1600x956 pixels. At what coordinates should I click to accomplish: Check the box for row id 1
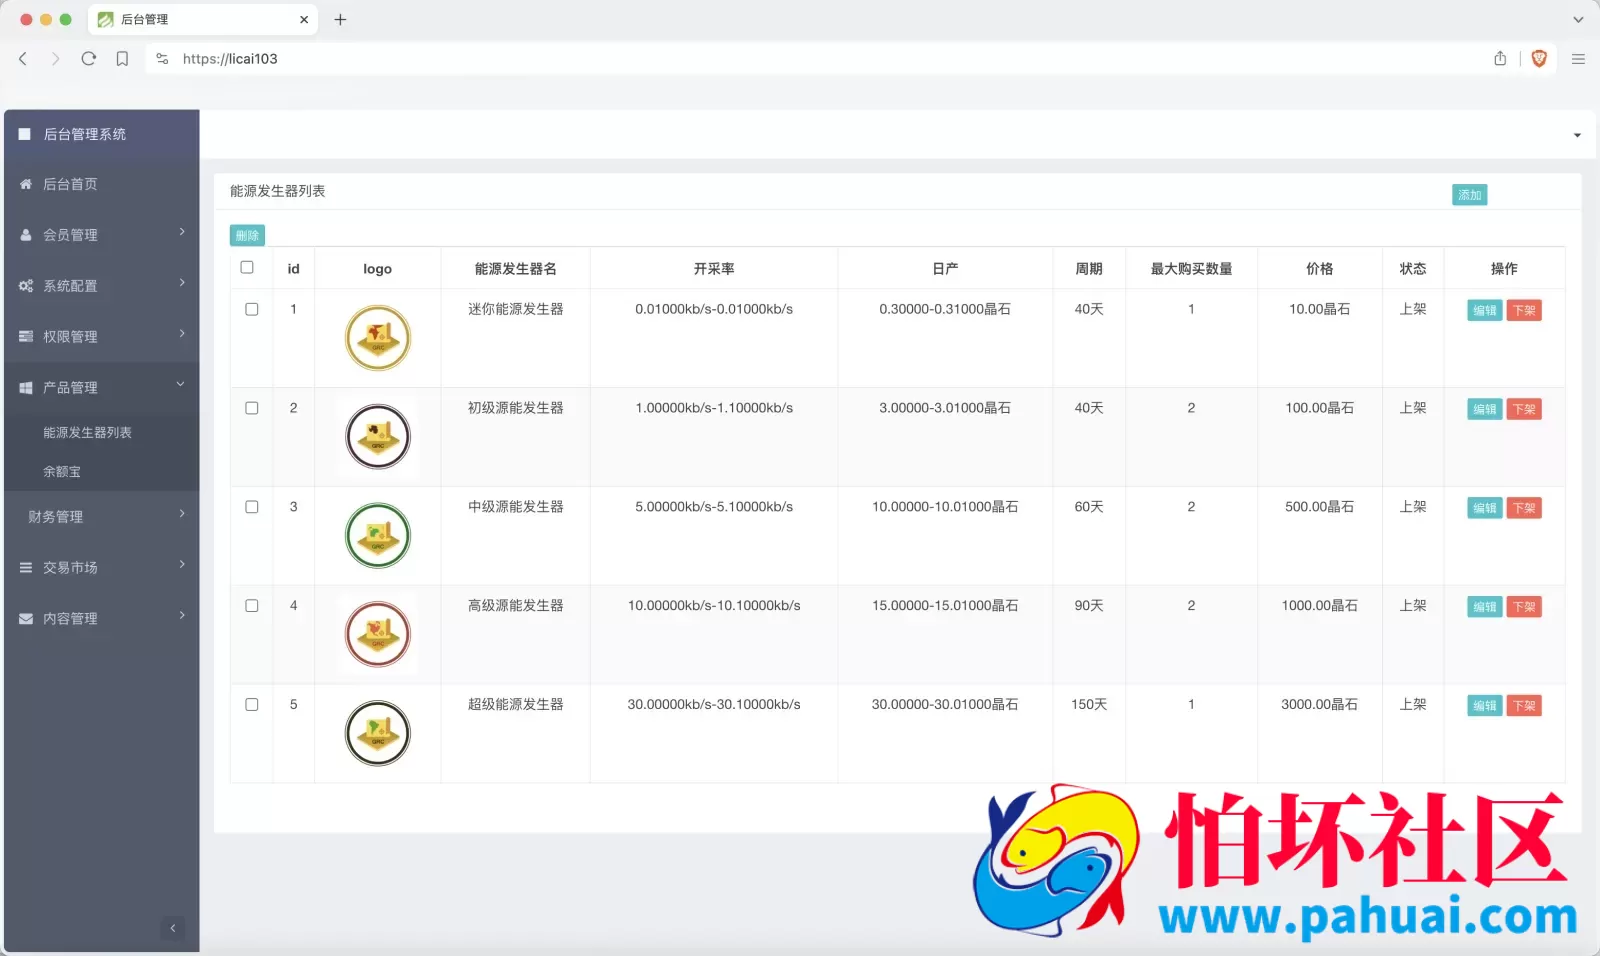252,309
